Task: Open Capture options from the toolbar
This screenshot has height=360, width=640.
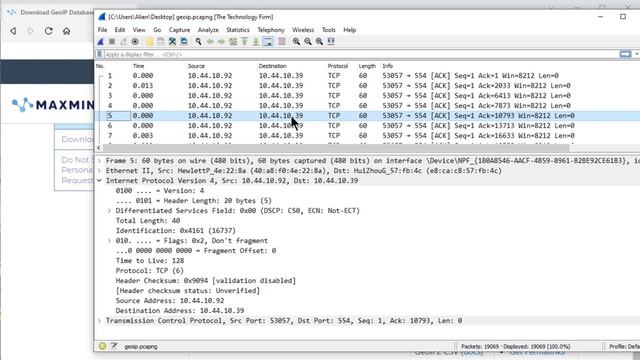Action: click(x=135, y=42)
